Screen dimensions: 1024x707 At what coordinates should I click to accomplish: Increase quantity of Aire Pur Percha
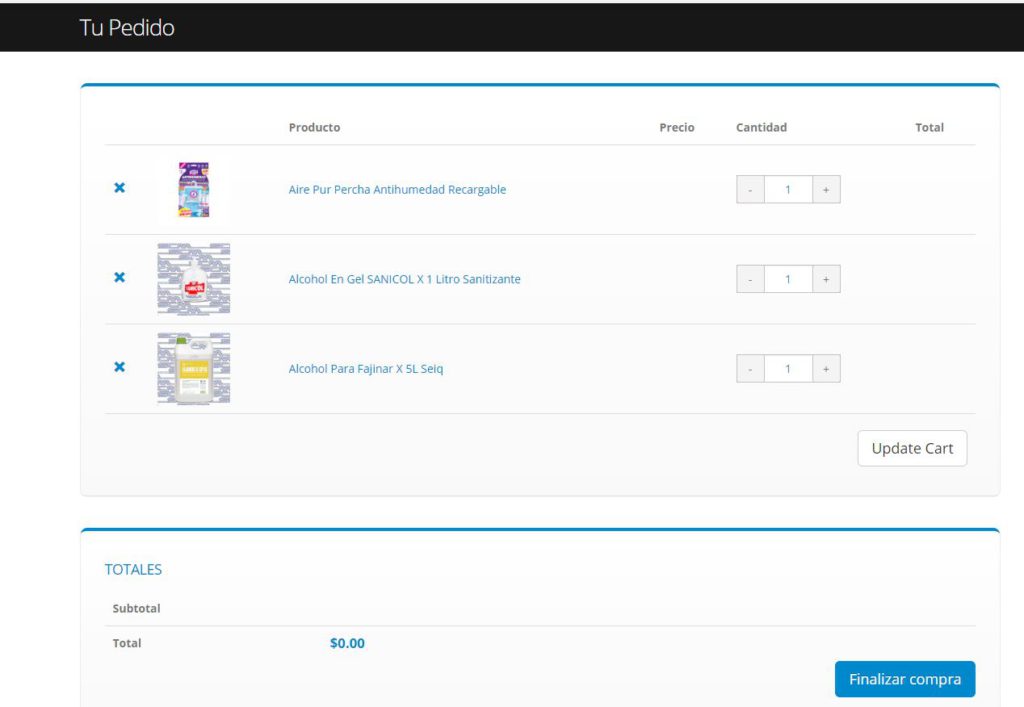pos(826,189)
